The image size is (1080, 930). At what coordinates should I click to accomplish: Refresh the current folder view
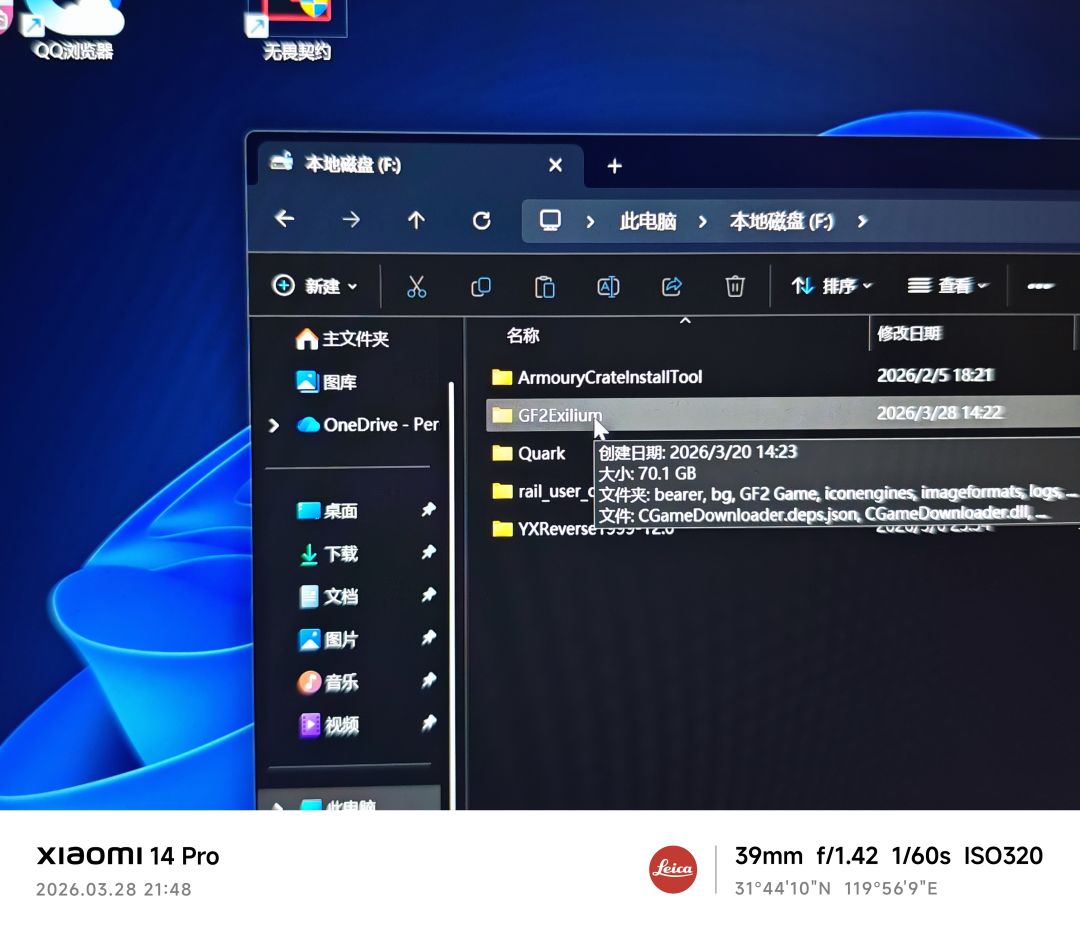pyautogui.click(x=481, y=220)
